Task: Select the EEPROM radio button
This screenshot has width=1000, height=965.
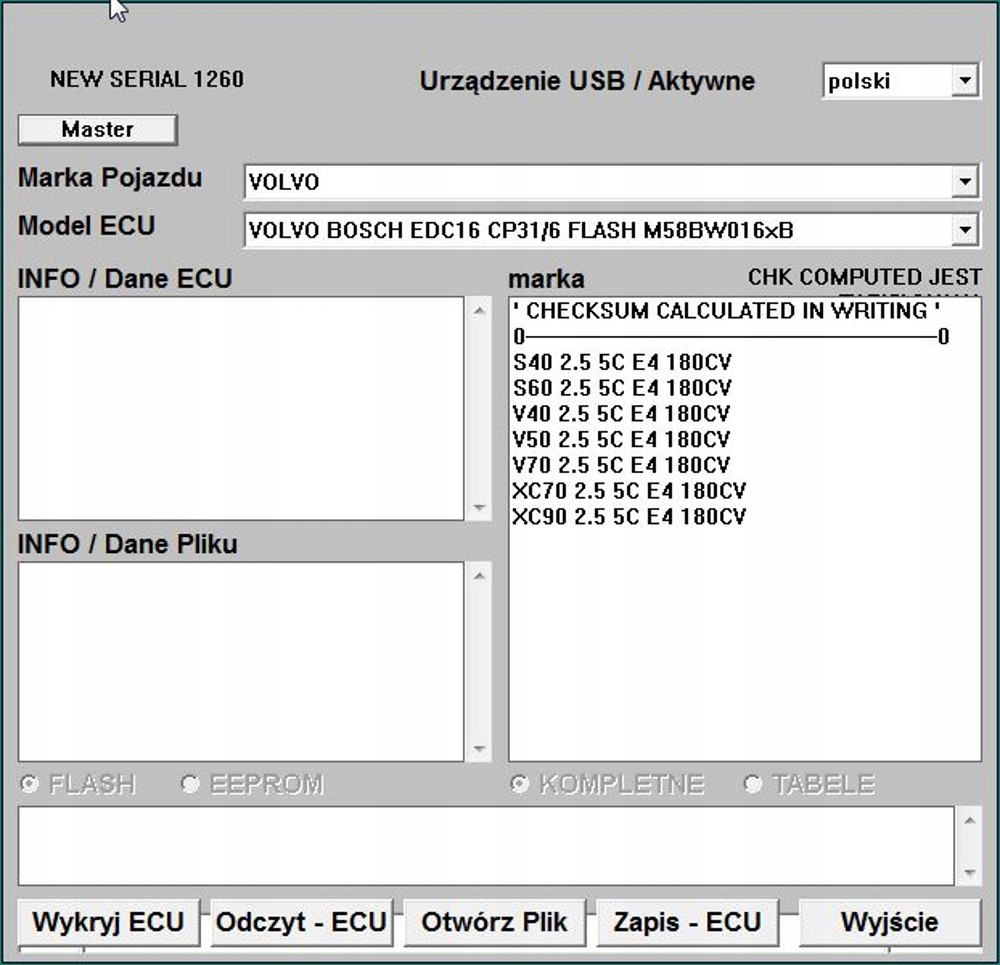Action: (190, 783)
